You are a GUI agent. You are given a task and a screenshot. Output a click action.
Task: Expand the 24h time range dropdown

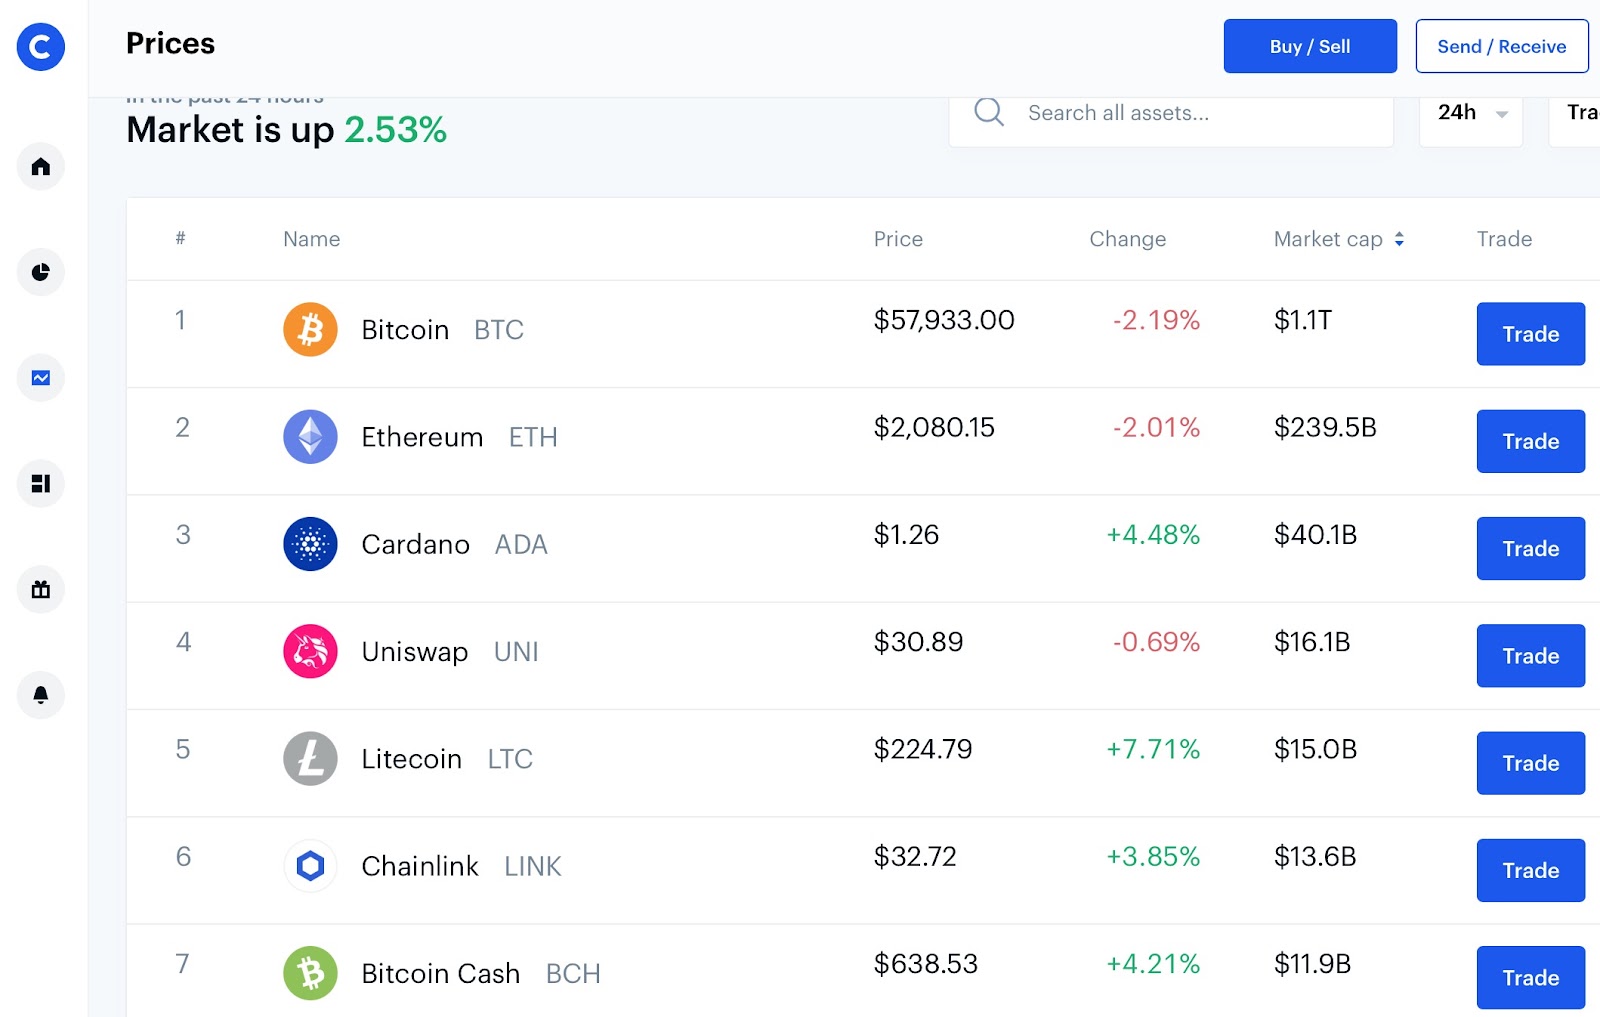pos(1471,113)
